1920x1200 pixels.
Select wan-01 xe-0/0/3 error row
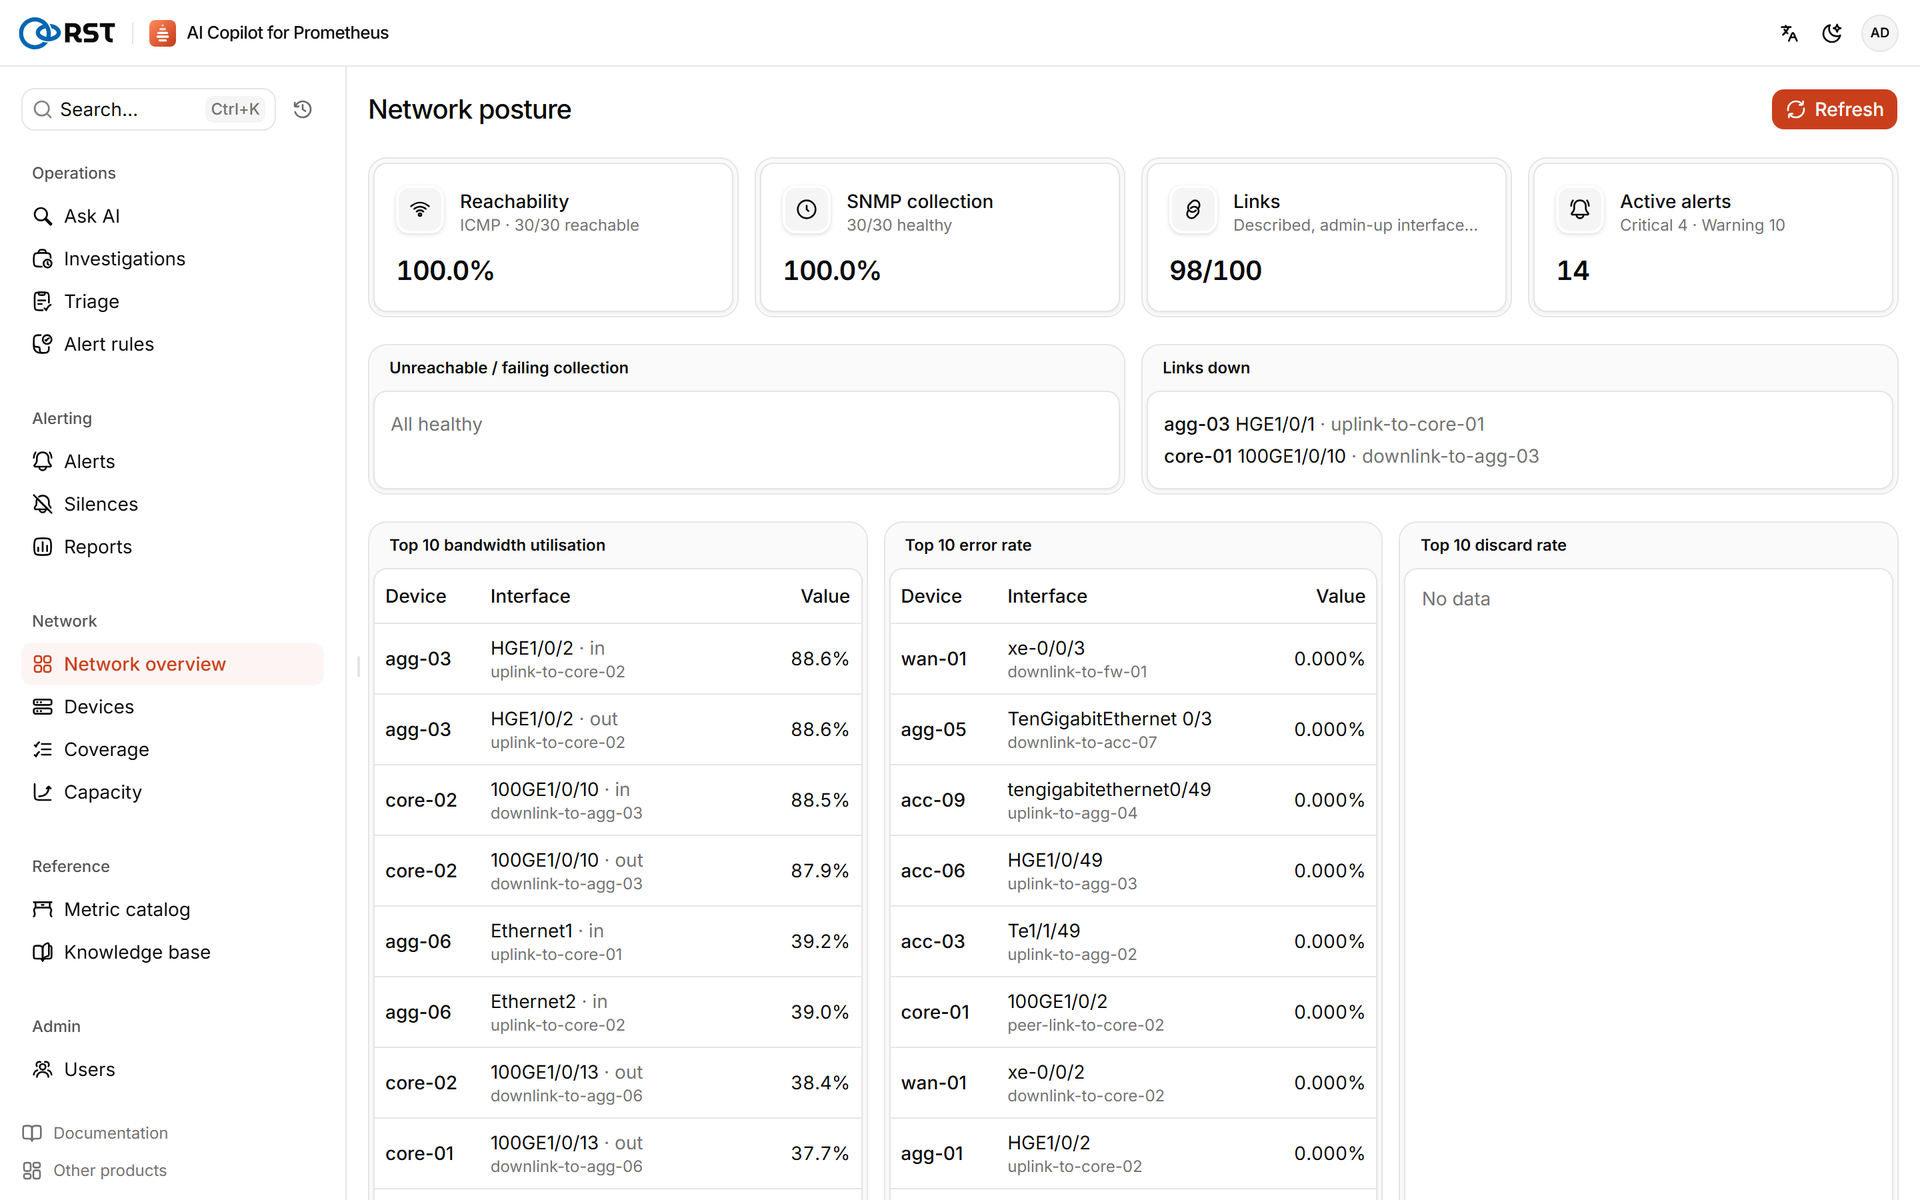[x=1133, y=659]
